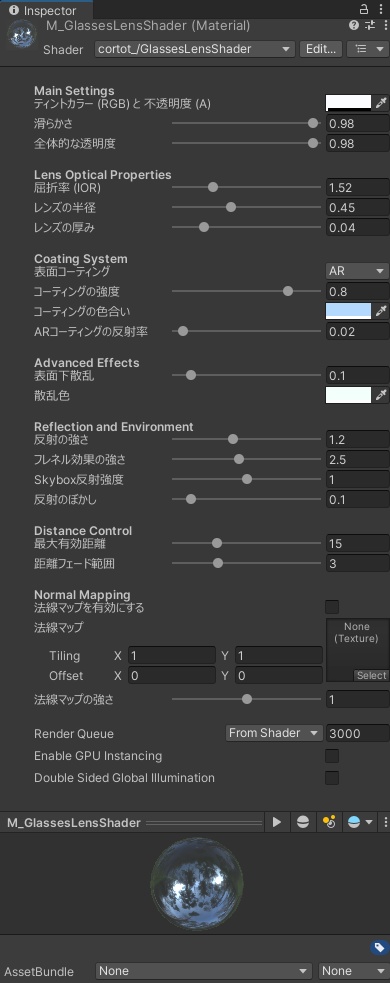Click the lens thickness field 0.04
390x983 pixels.
[x=357, y=228]
